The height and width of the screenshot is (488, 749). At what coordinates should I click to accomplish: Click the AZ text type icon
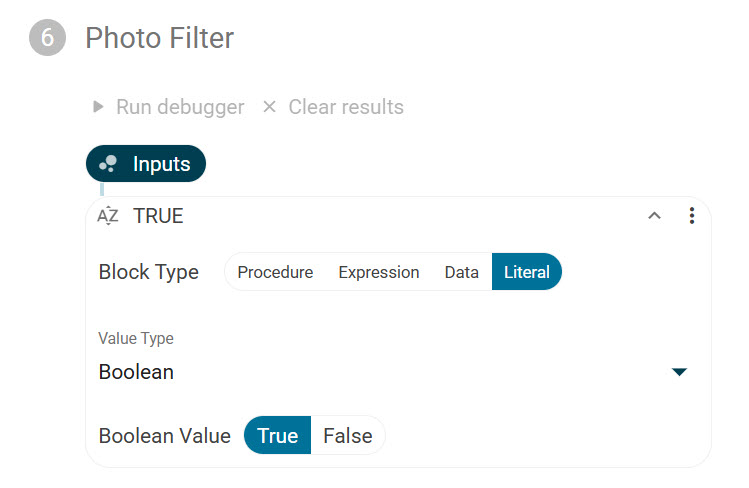pos(108,216)
